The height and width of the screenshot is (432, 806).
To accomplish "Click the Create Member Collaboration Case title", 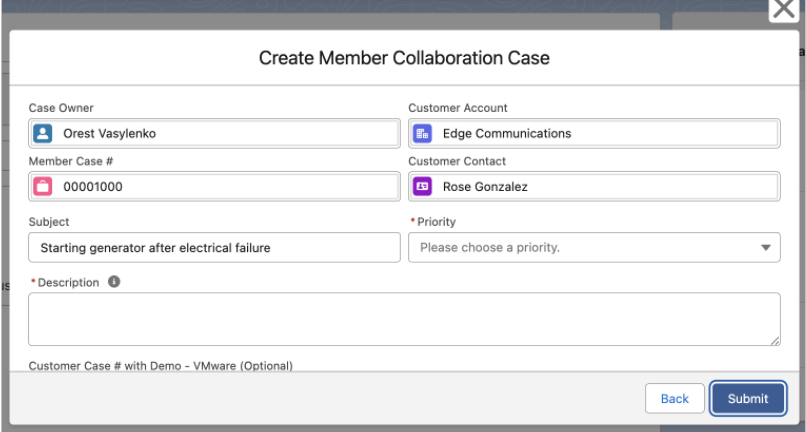I will (x=404, y=59).
